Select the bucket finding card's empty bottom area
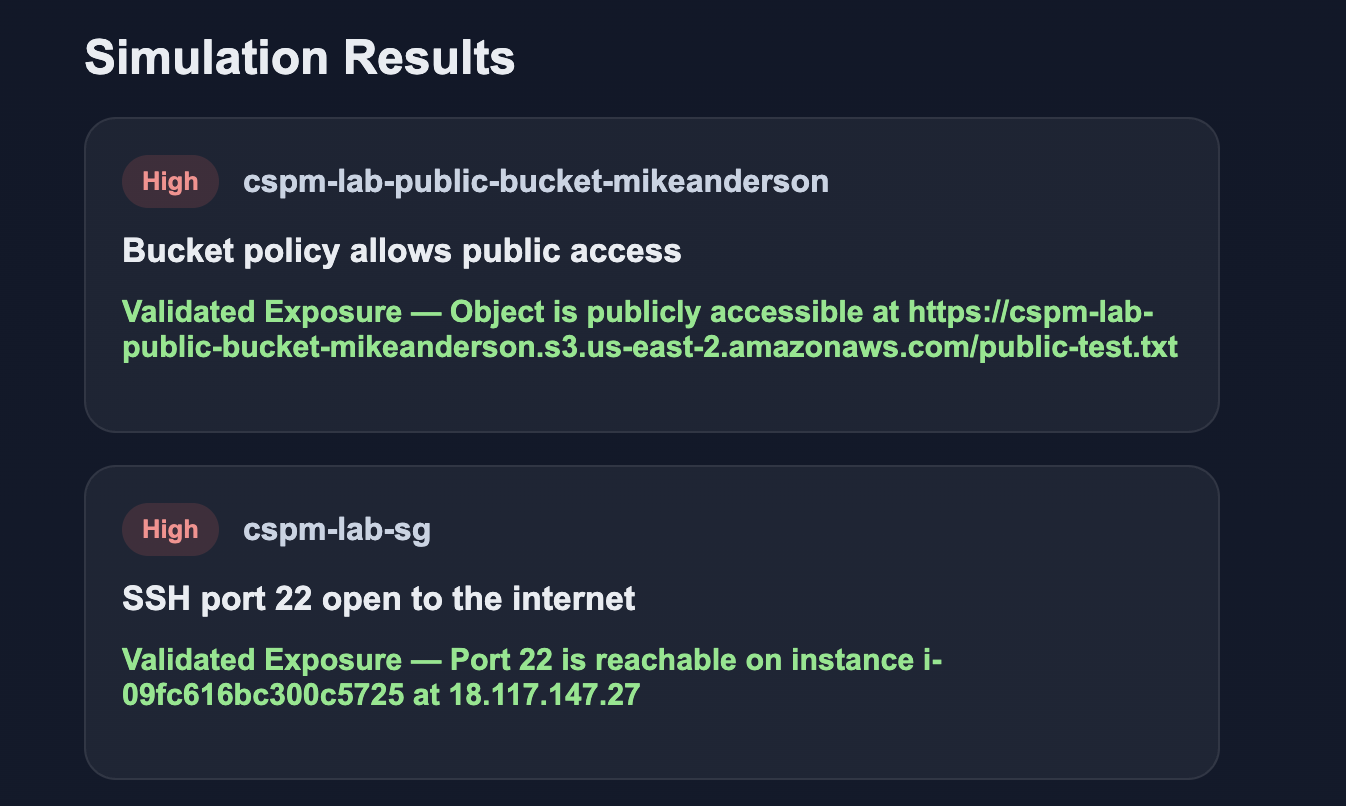This screenshot has height=806, width=1346. point(651,400)
